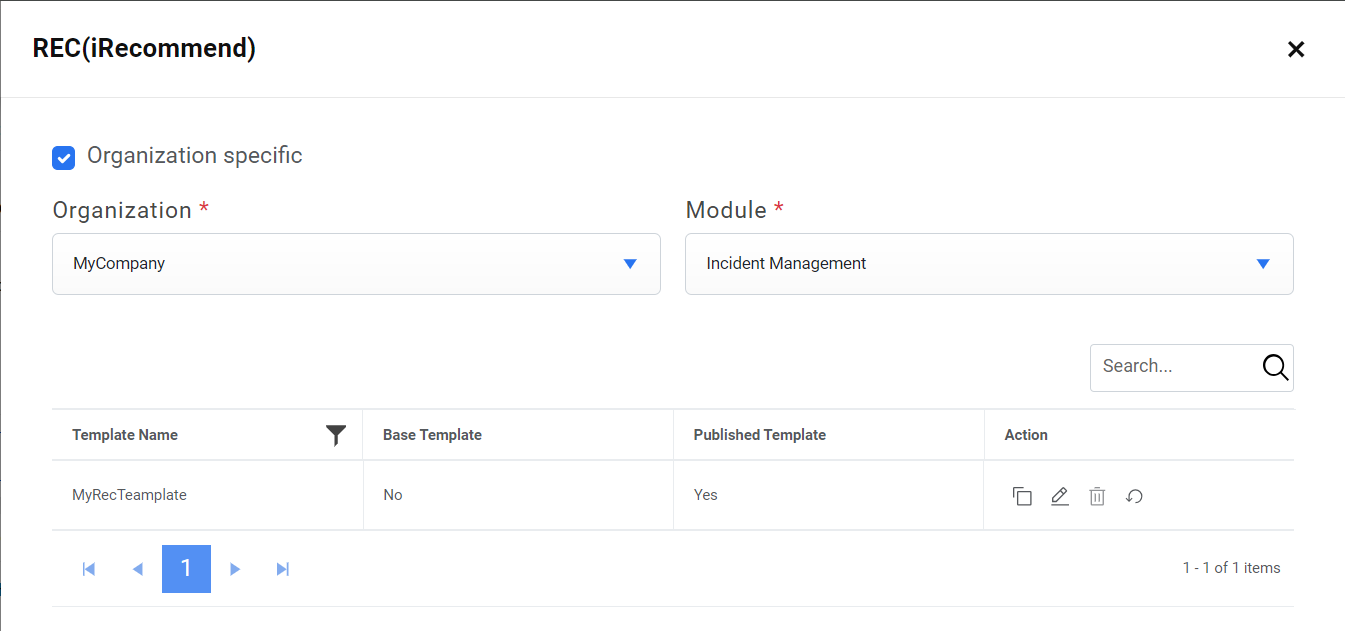Open the Organization dropdown
The width and height of the screenshot is (1345, 631).
356,264
